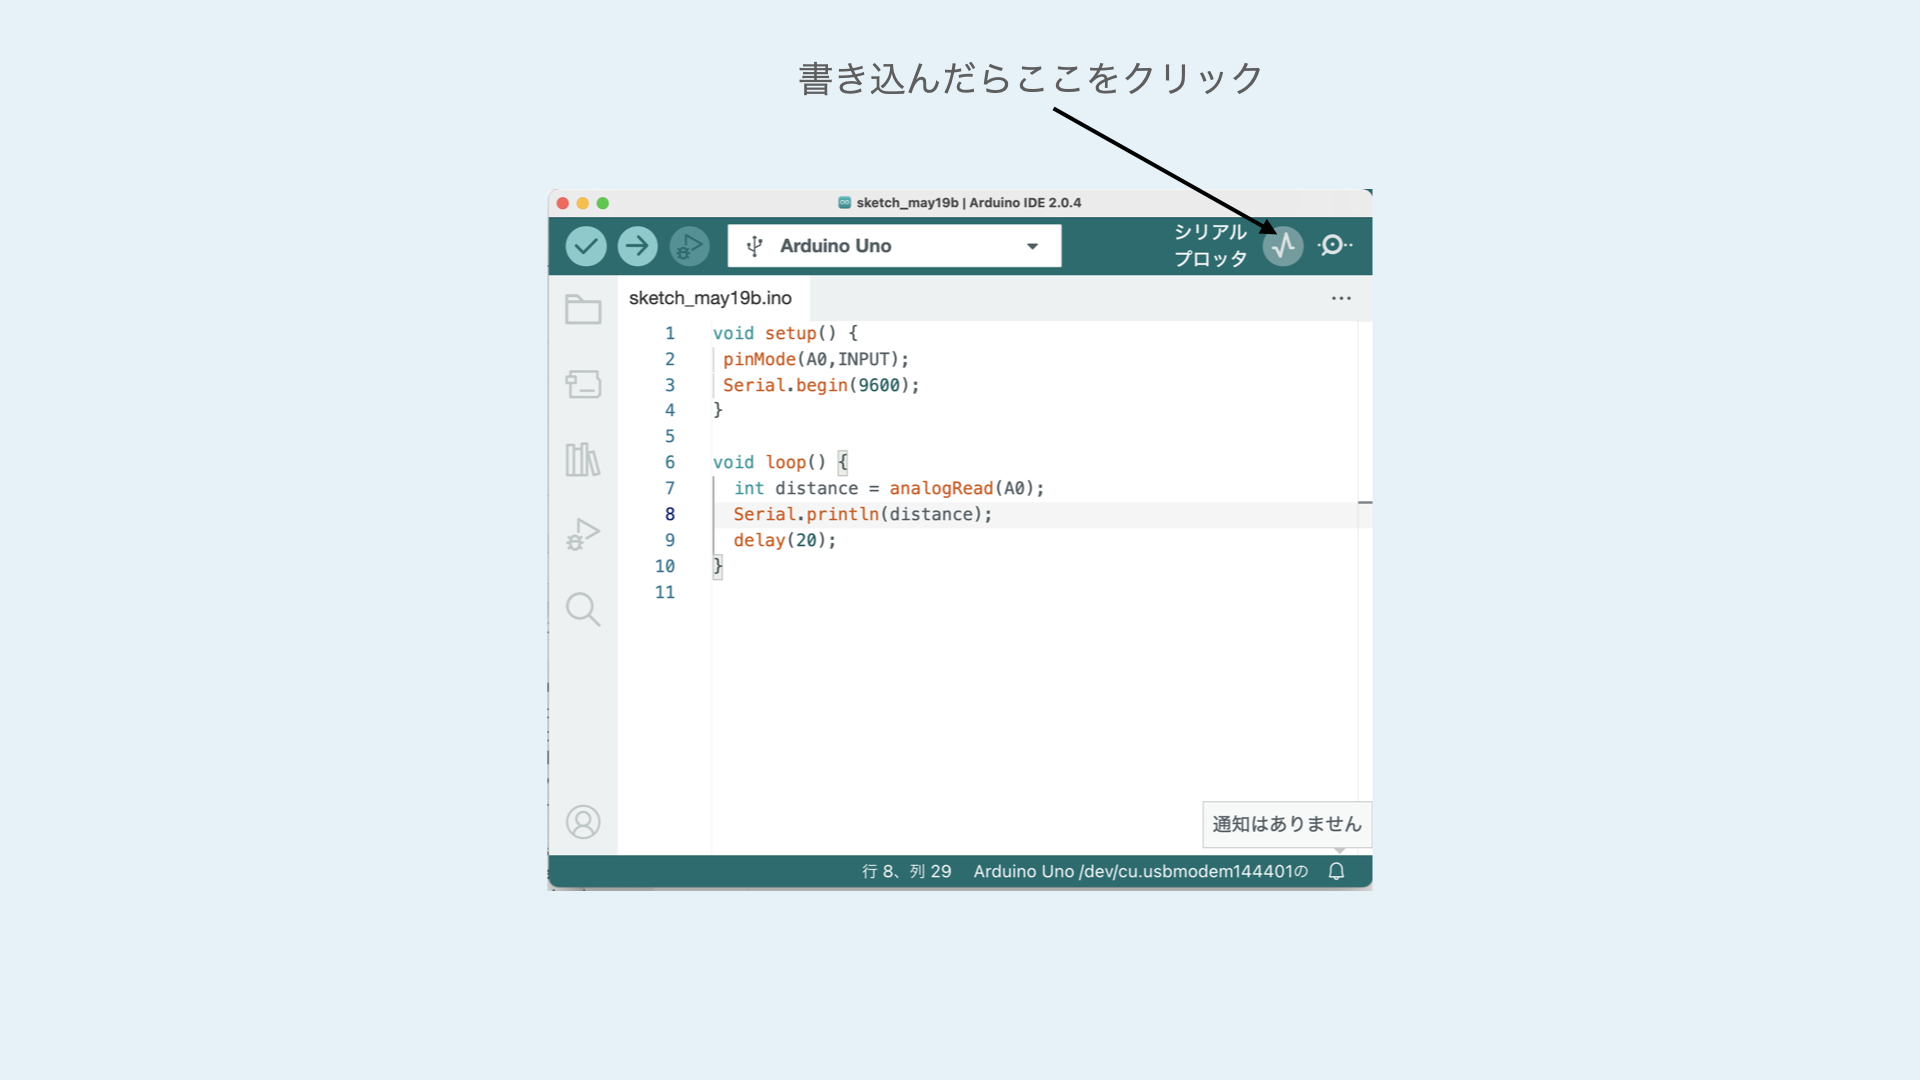Viewport: 1920px width, 1080px height.
Task: Toggle notifications bell in status bar
Action: tap(1336, 872)
